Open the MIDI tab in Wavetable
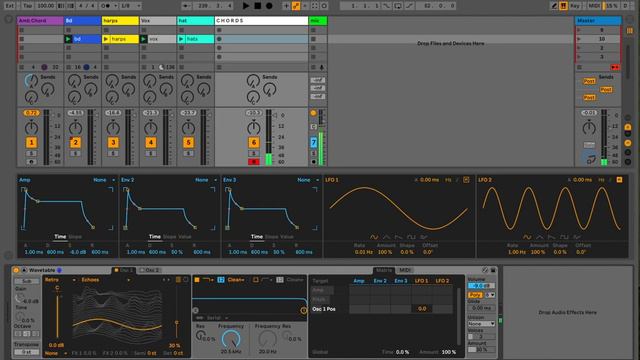The height and width of the screenshot is (360, 640). 405,270
